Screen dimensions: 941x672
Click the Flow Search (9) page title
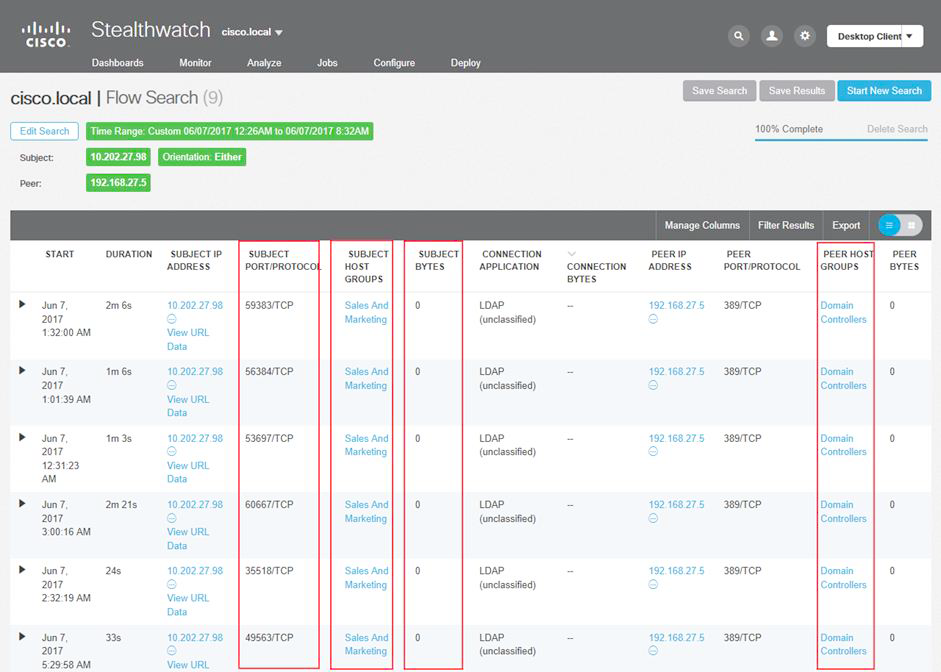164,98
